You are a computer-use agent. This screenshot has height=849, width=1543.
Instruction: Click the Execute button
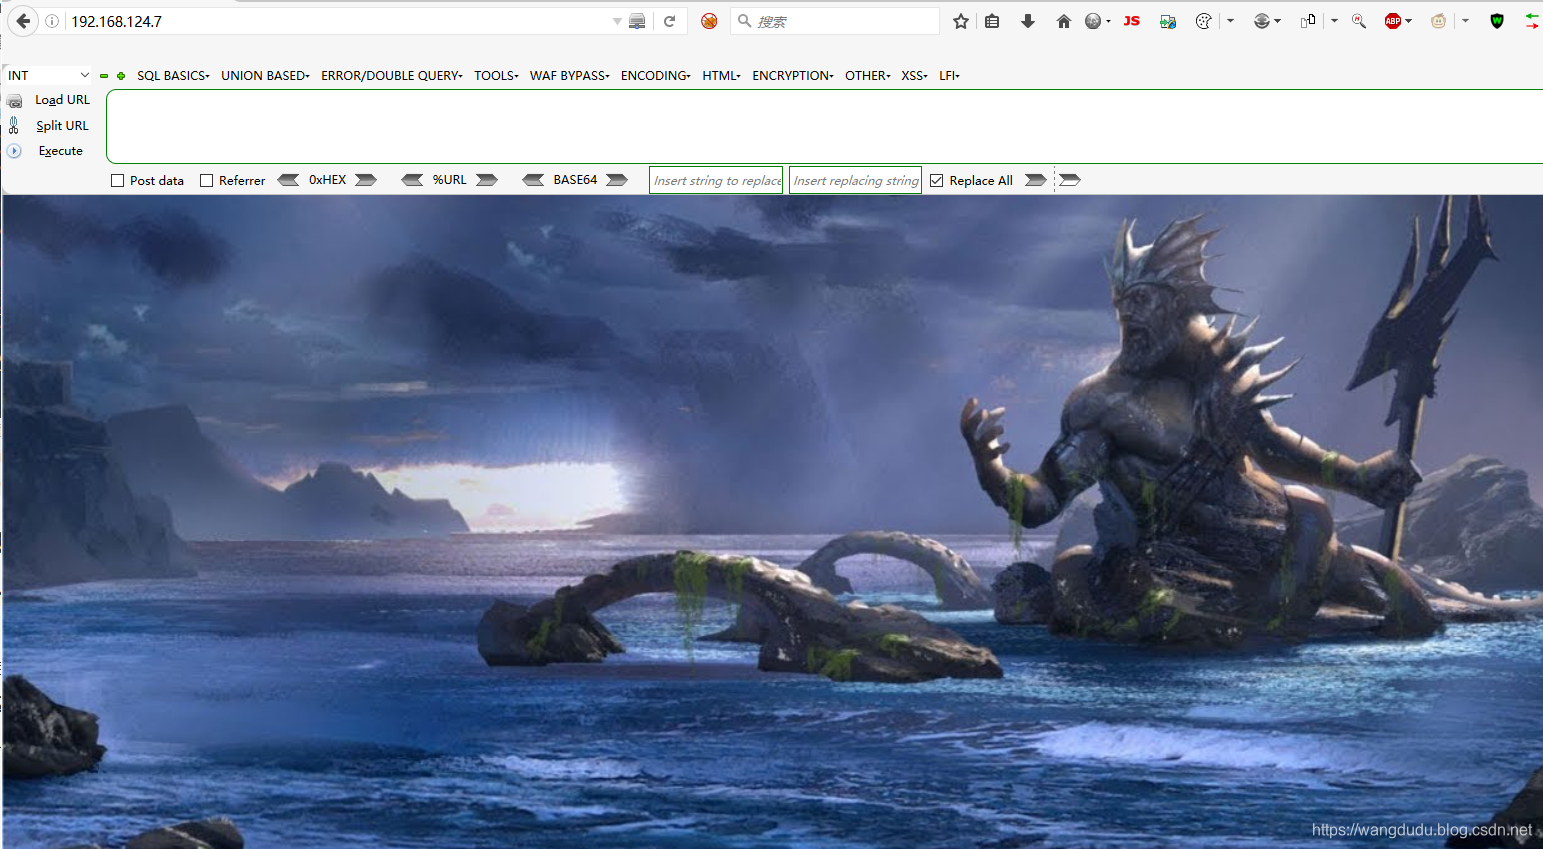(60, 151)
